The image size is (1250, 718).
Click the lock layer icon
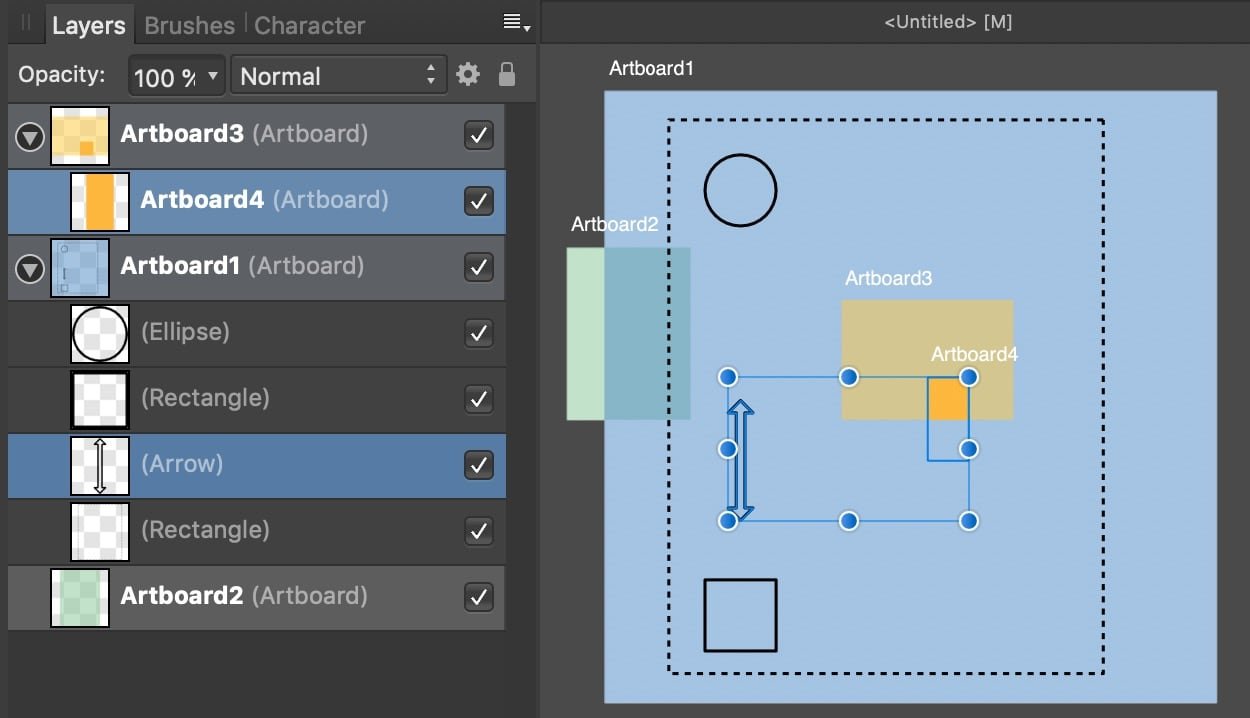click(x=507, y=74)
